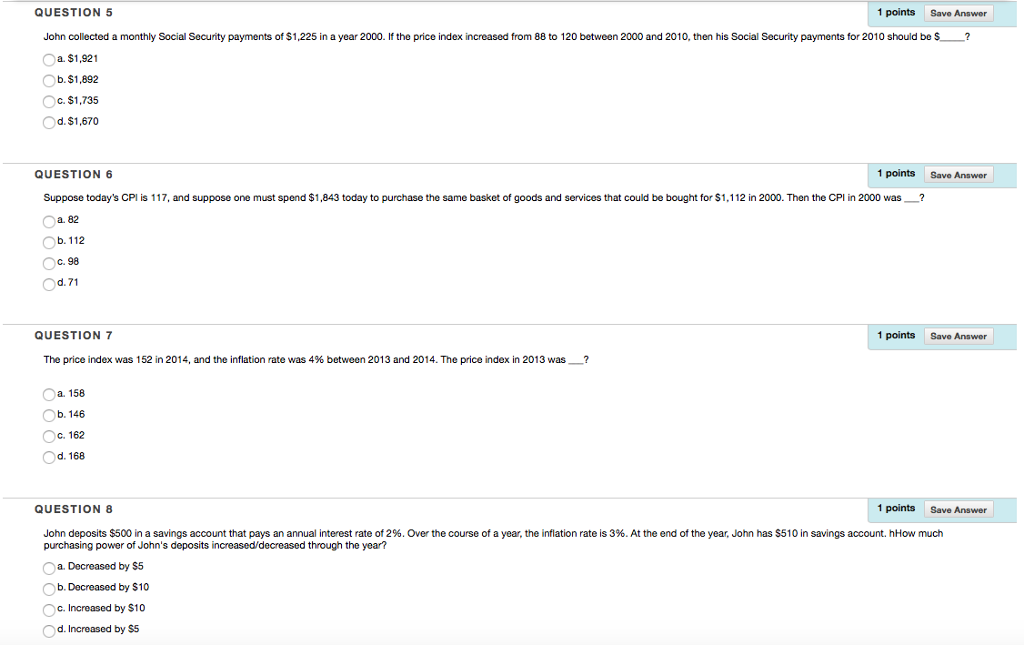Select 'Increased by $5' answer
The height and width of the screenshot is (645, 1024).
coord(48,630)
